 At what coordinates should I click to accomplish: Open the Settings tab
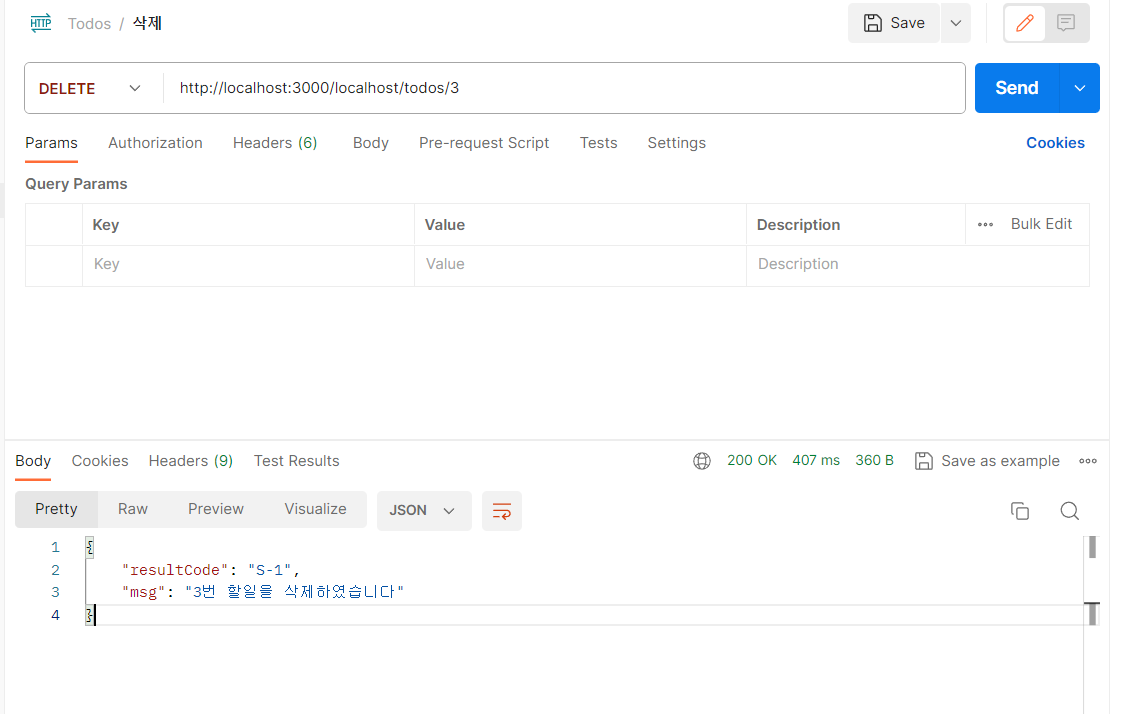point(677,143)
